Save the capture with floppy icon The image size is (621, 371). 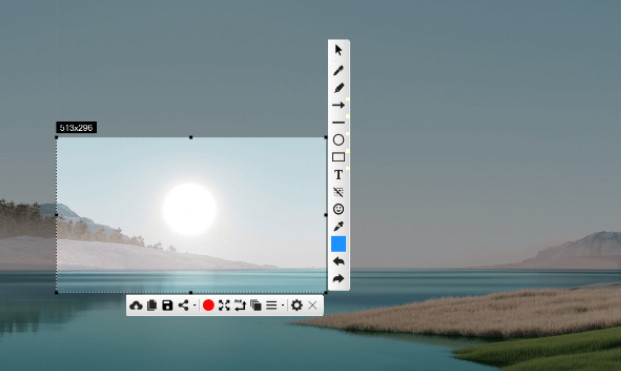pyautogui.click(x=168, y=305)
